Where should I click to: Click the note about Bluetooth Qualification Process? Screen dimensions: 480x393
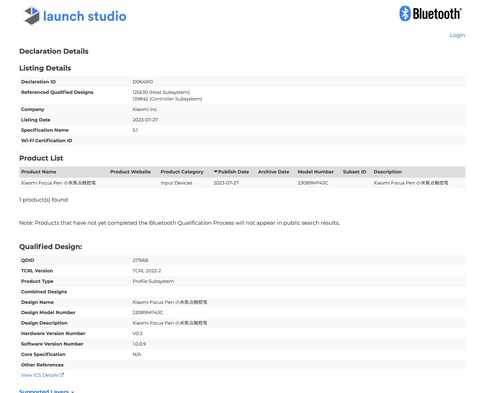click(179, 223)
